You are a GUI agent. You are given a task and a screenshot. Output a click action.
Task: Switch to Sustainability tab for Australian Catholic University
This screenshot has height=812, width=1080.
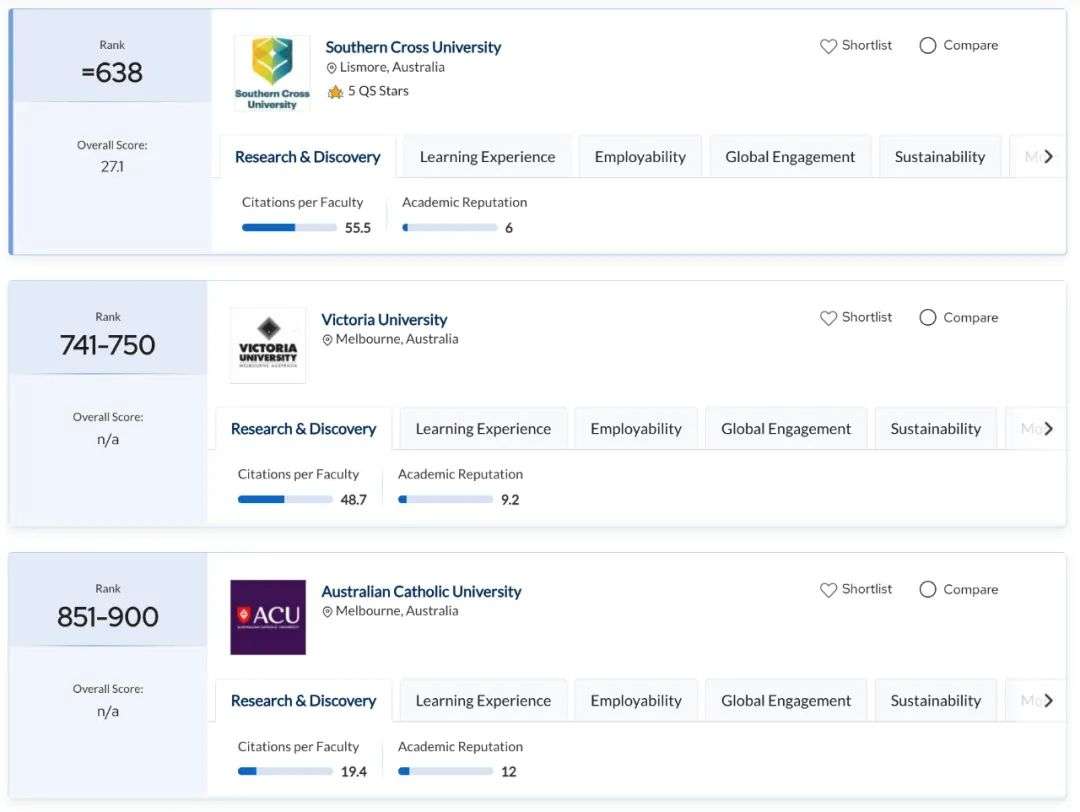(935, 701)
